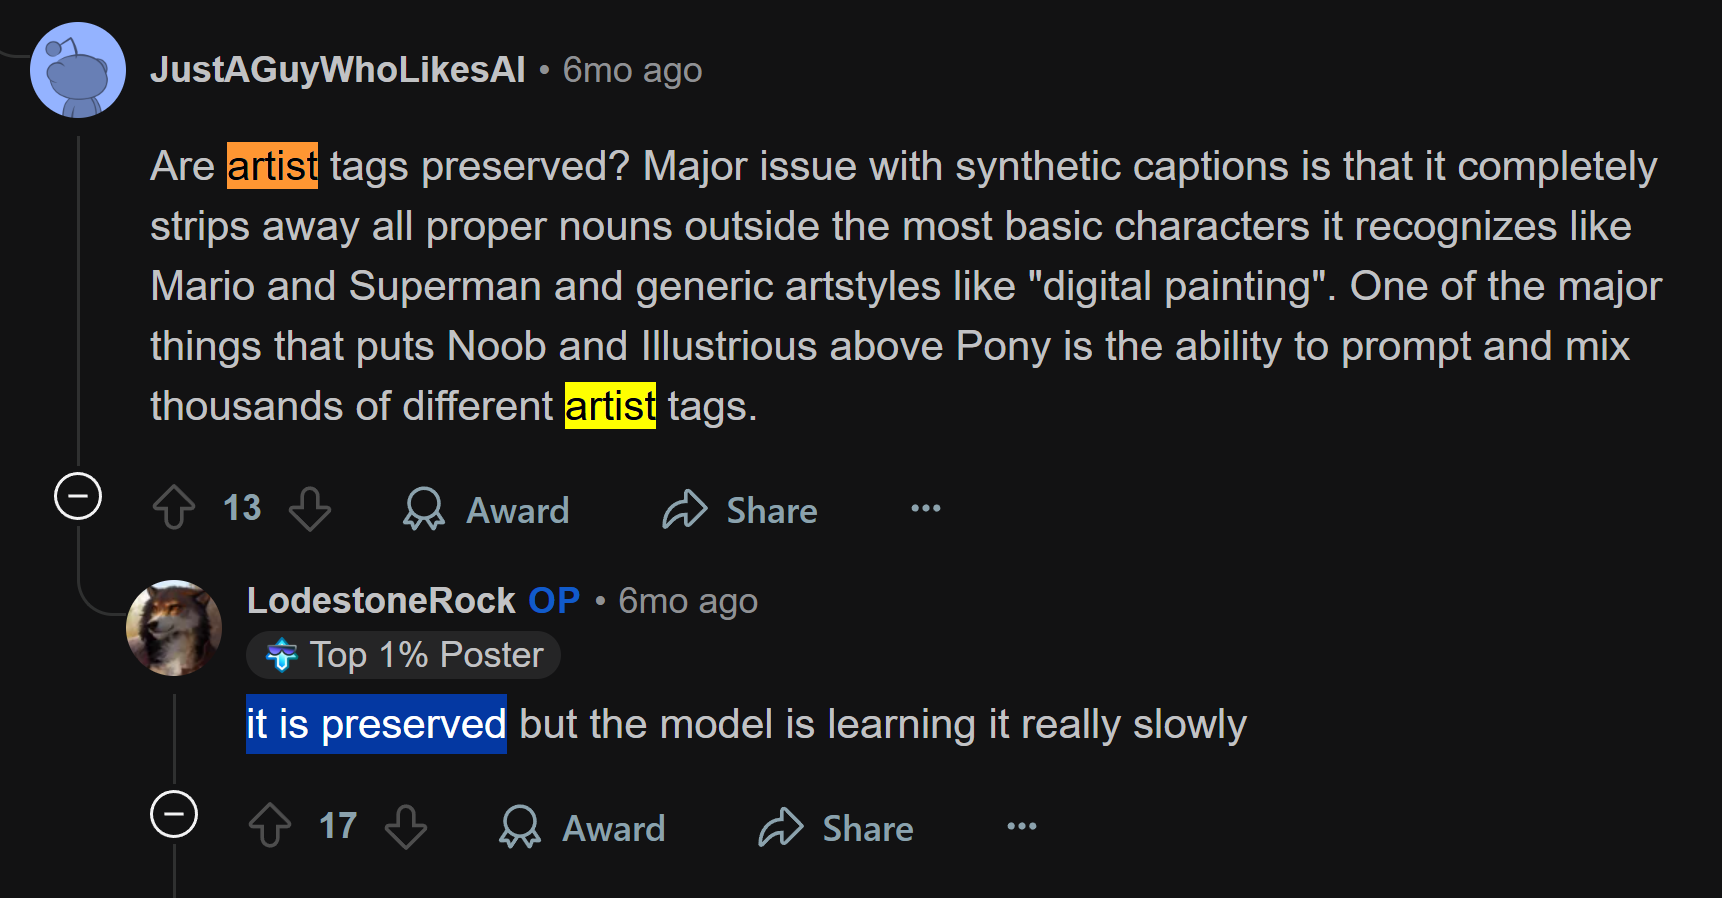Click JustAGuyWhoLikesAI's snoo avatar
Viewport: 1722px width, 898px height.
[x=78, y=70]
